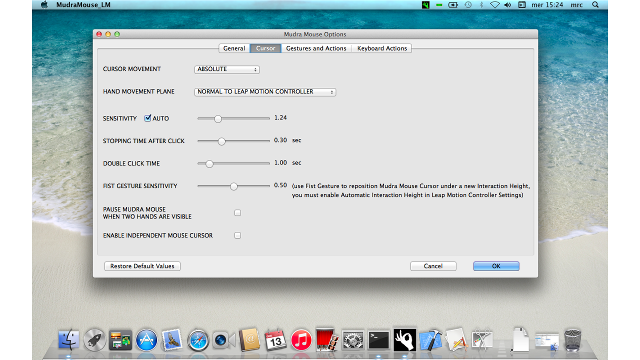640x360 pixels.
Task: Switch to the General tab
Action: pos(234,48)
